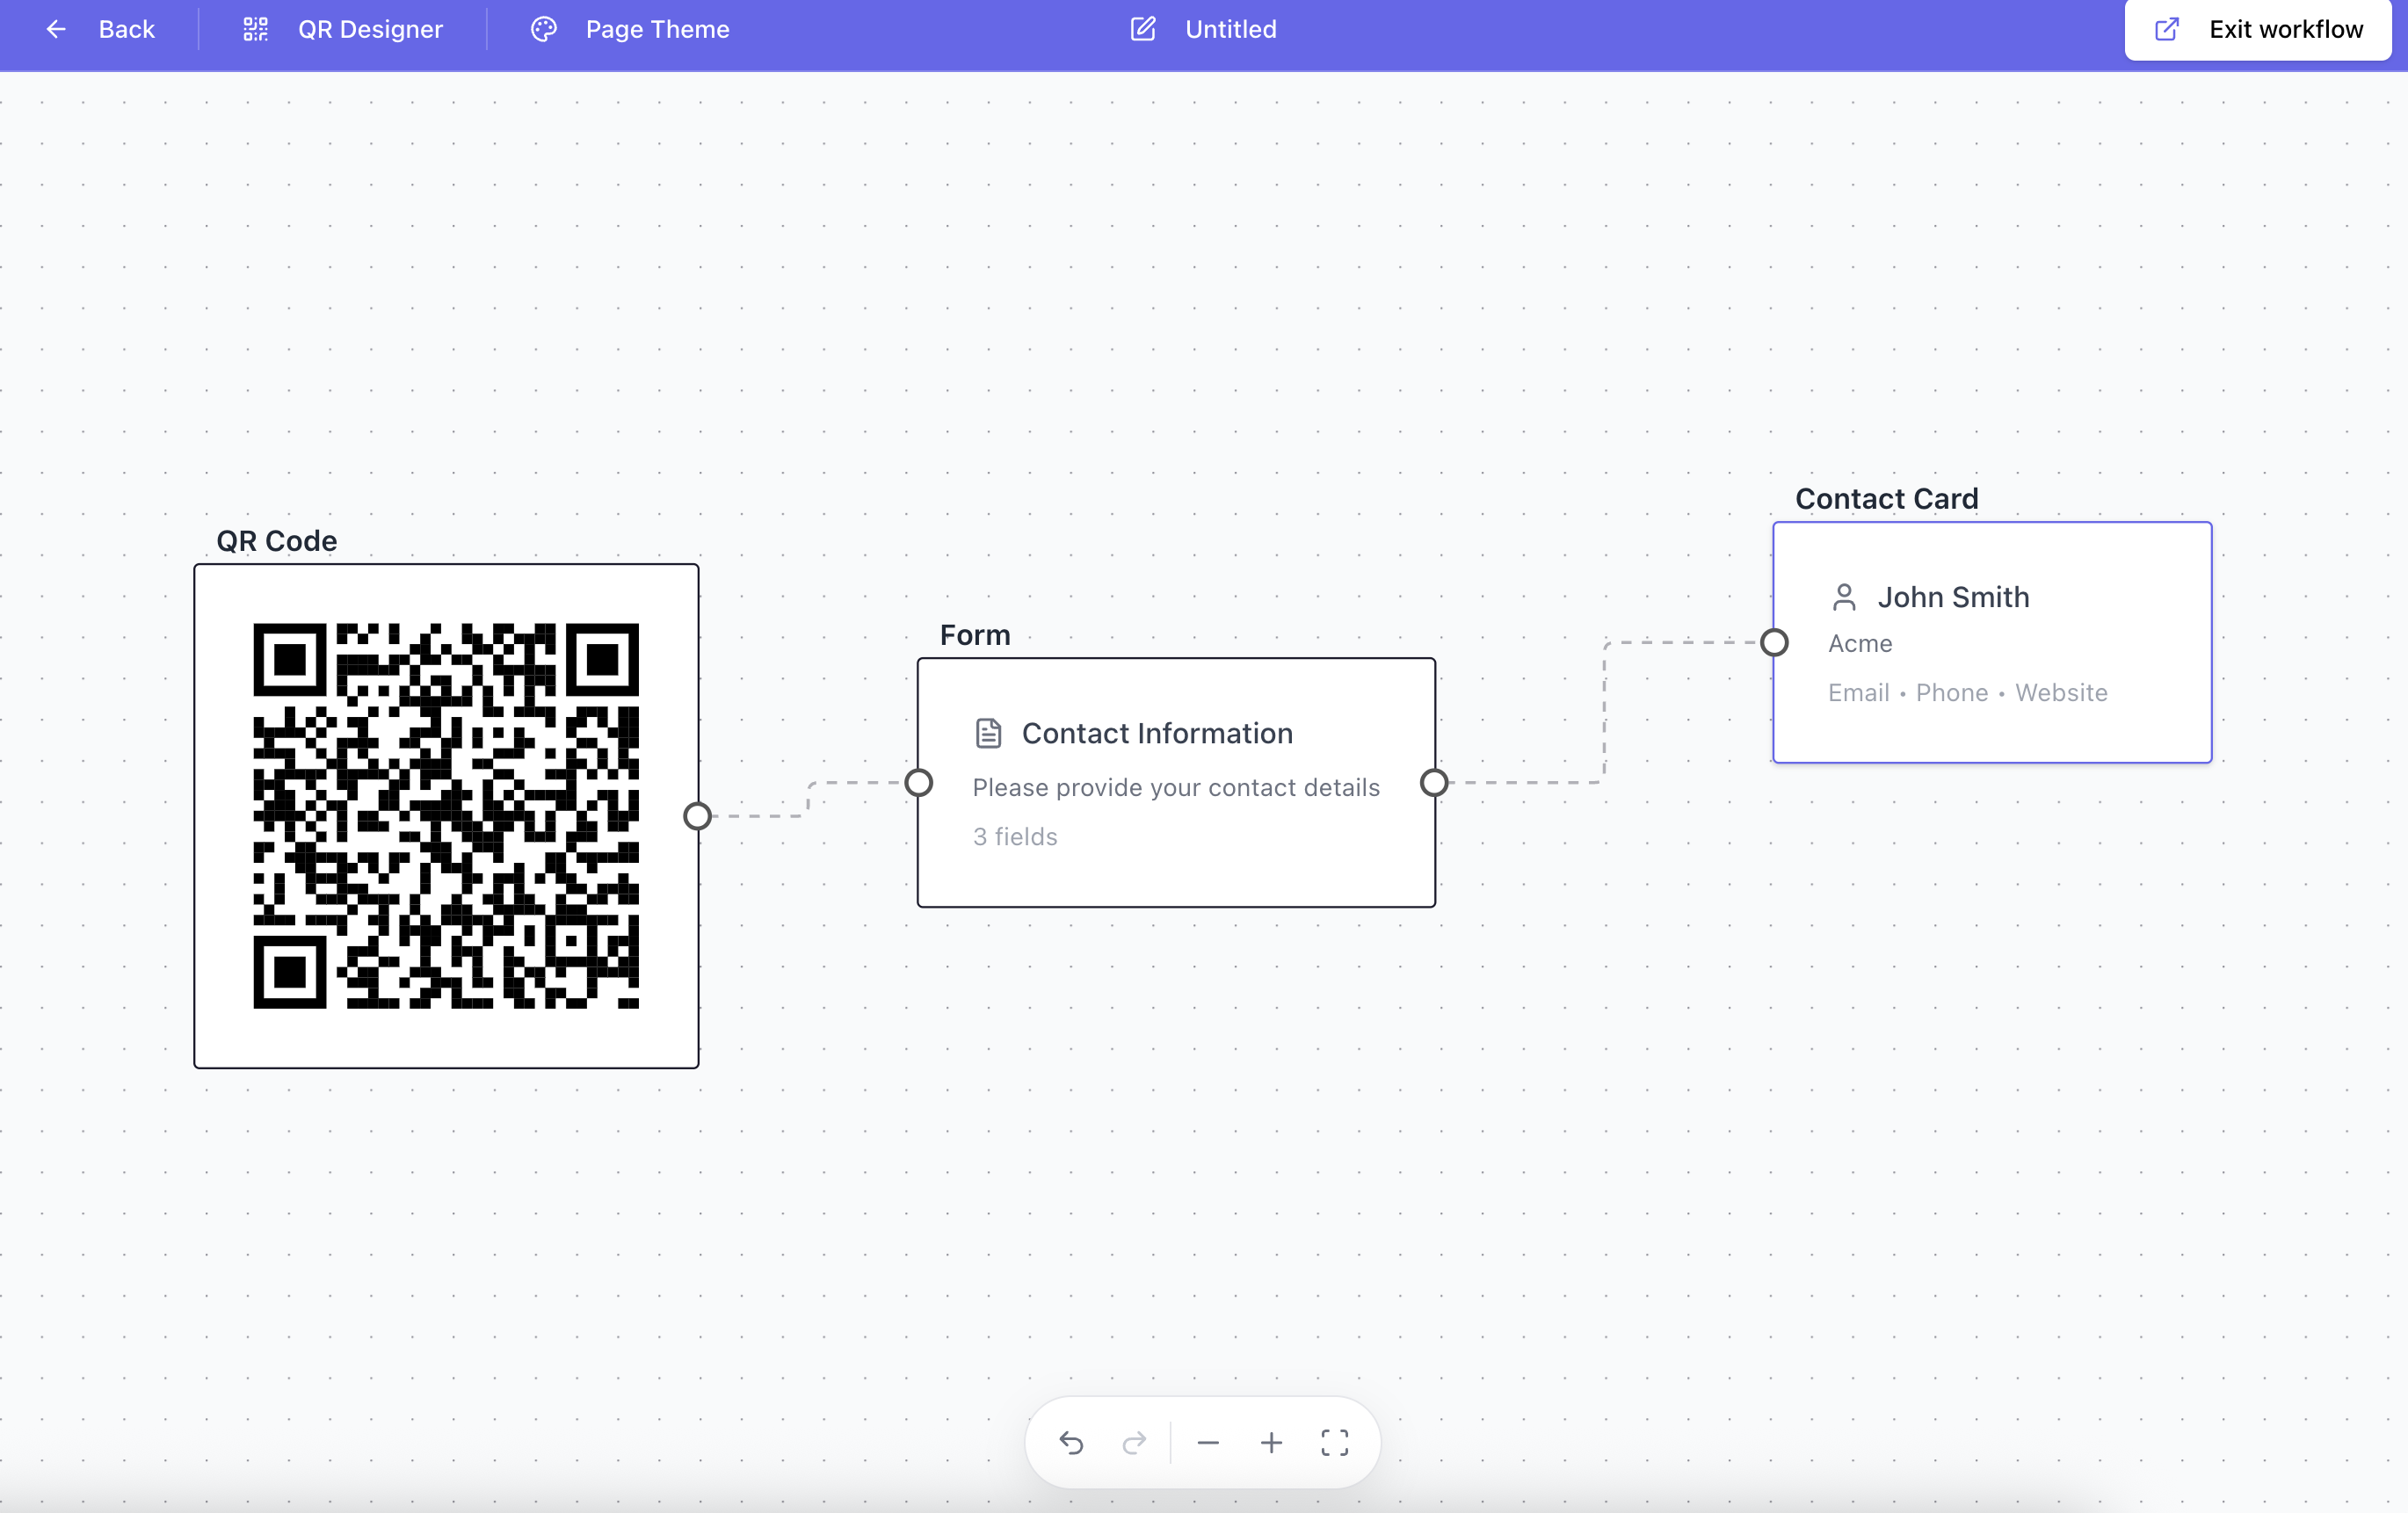This screenshot has width=2408, height=1513.
Task: Fit the workflow to screen
Action: pyautogui.click(x=1335, y=1442)
